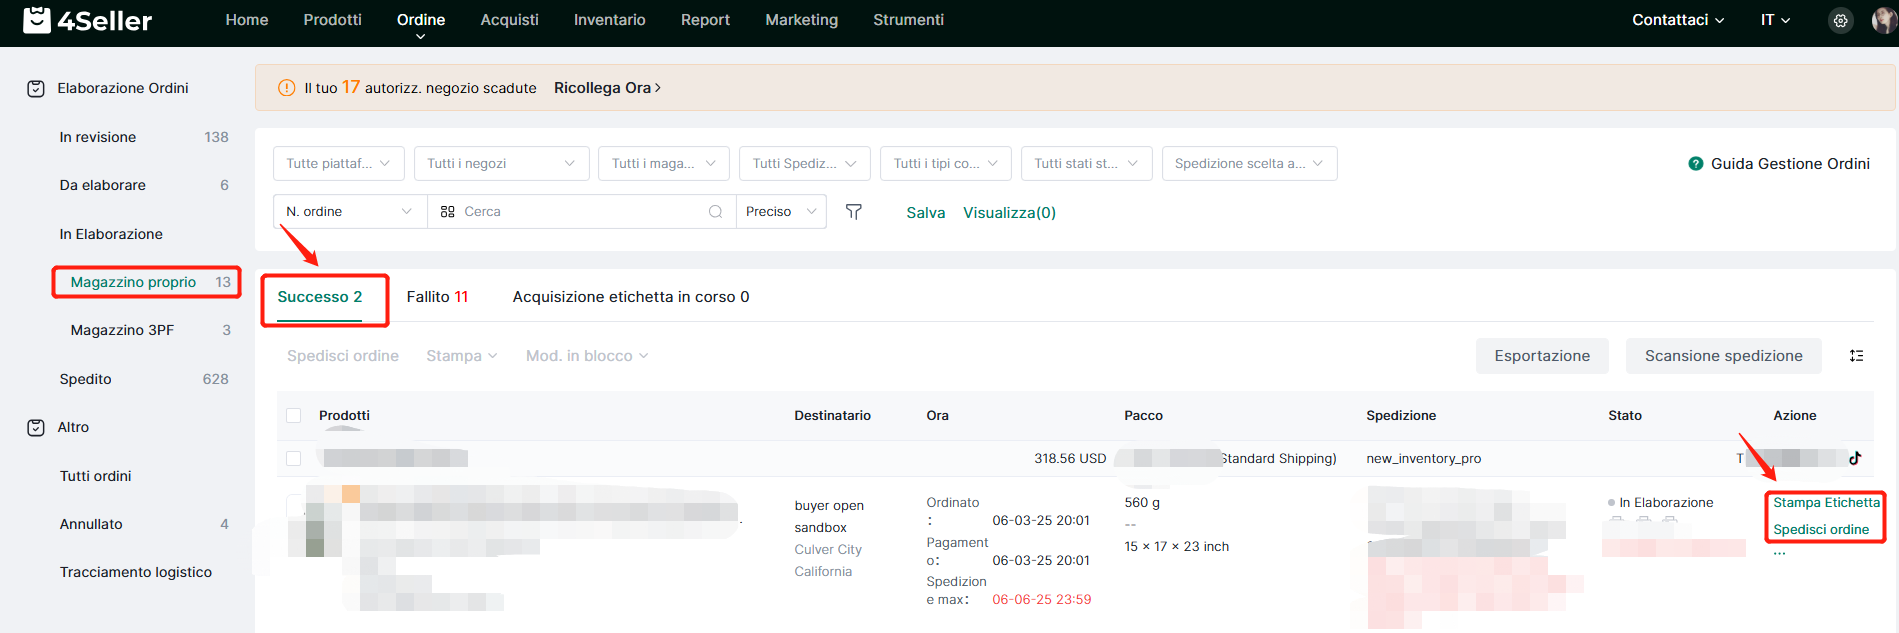Click the grid icon in search field
The image size is (1899, 633).
(447, 212)
